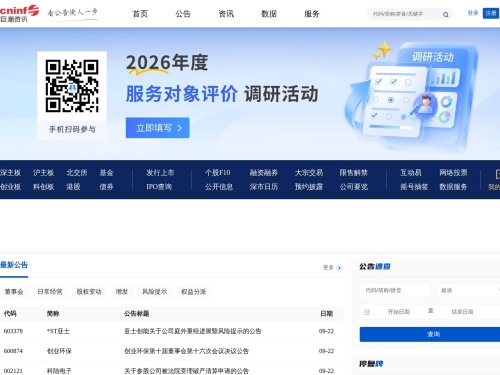Click the stock code 603378
This screenshot has width=500, height=375.
13,331
